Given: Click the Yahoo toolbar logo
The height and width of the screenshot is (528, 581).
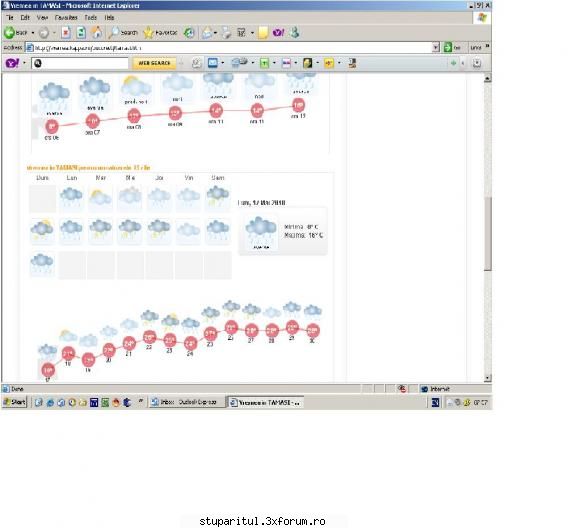Looking at the screenshot, I should pos(12,63).
